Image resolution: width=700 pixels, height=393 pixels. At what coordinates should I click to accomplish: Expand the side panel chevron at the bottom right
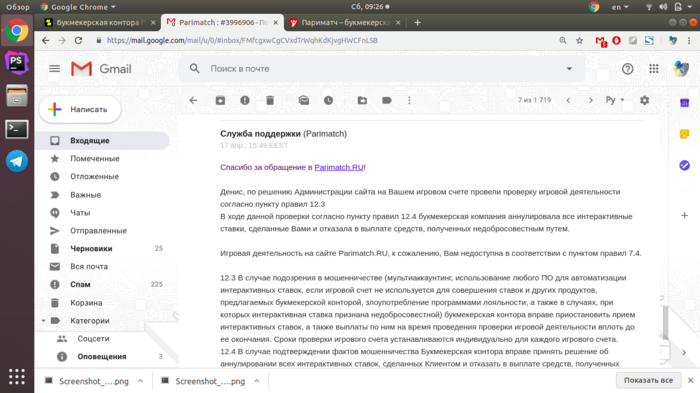684,352
